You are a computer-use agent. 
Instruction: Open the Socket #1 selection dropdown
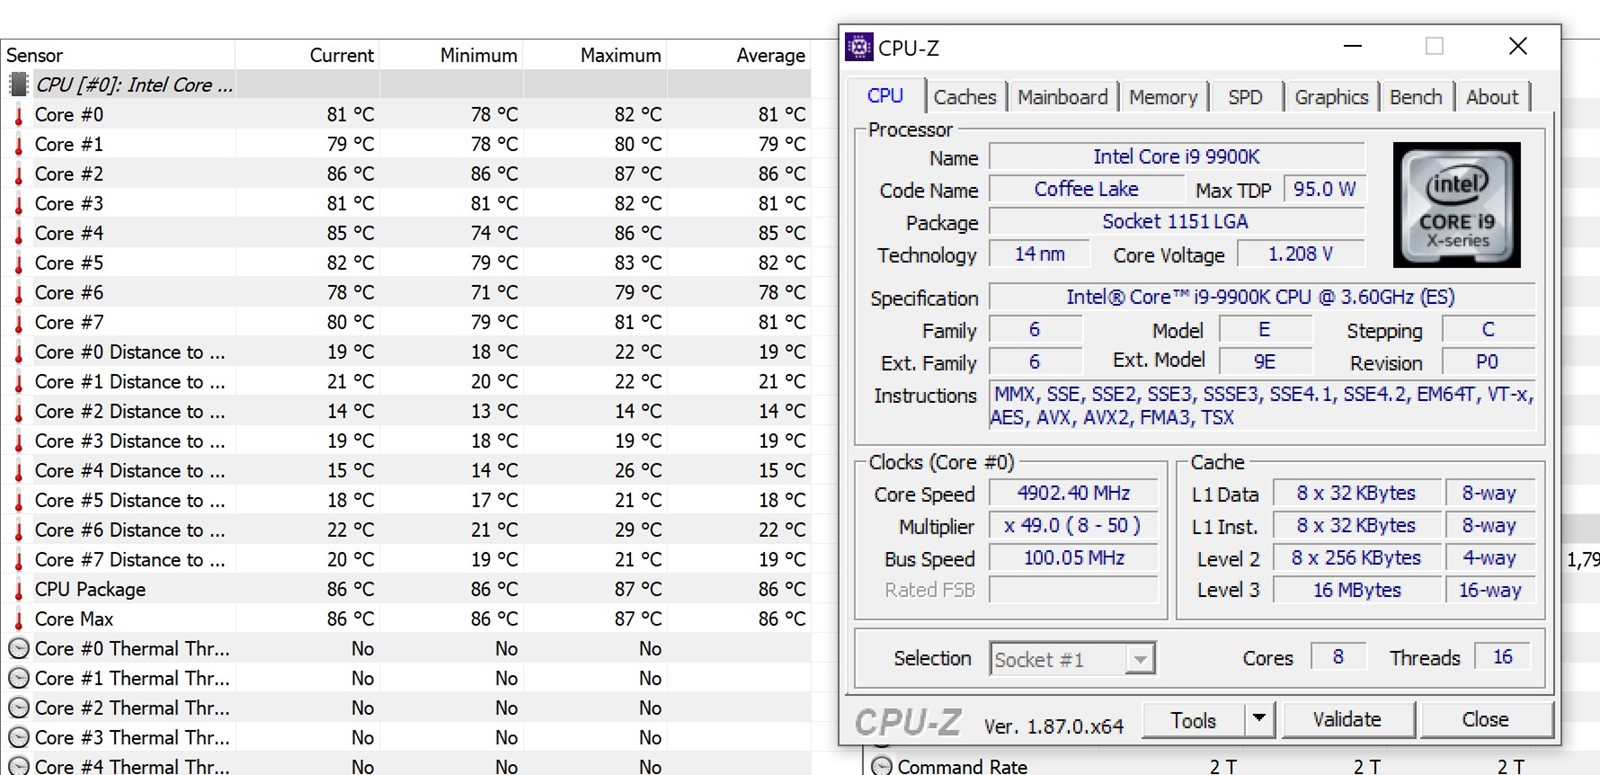pyautogui.click(x=1073, y=659)
